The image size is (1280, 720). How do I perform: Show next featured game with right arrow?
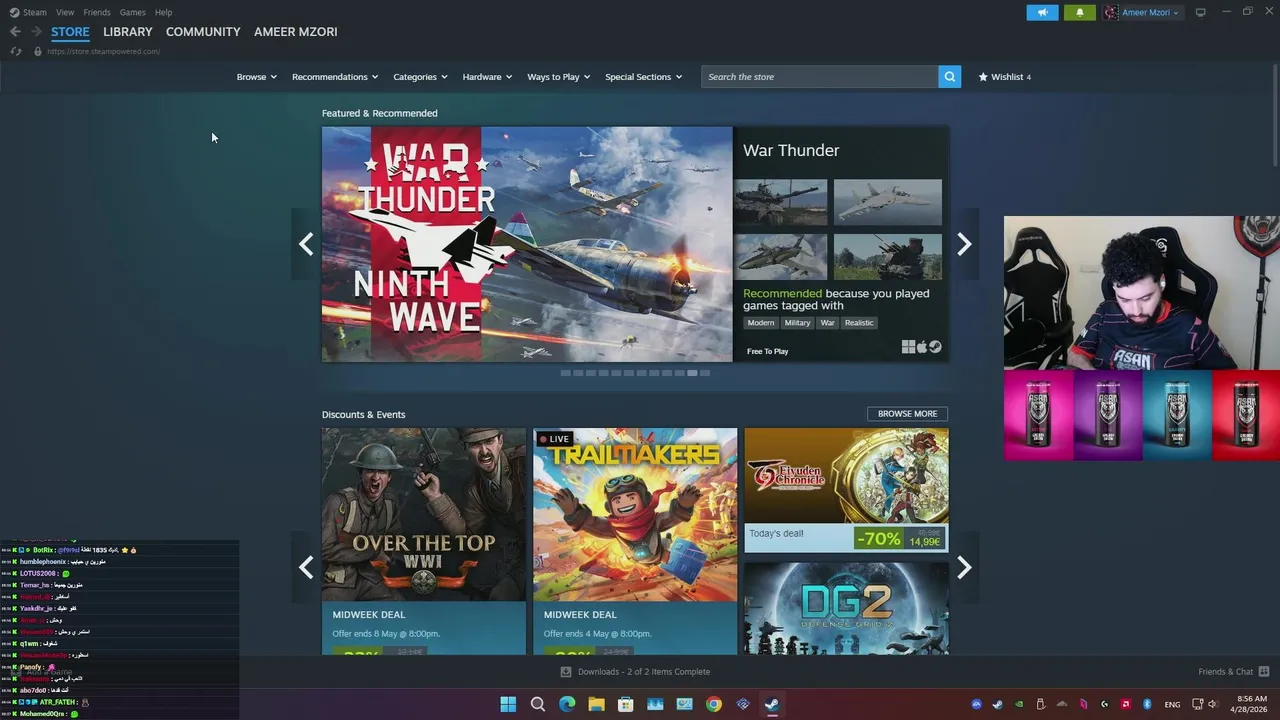coord(964,244)
